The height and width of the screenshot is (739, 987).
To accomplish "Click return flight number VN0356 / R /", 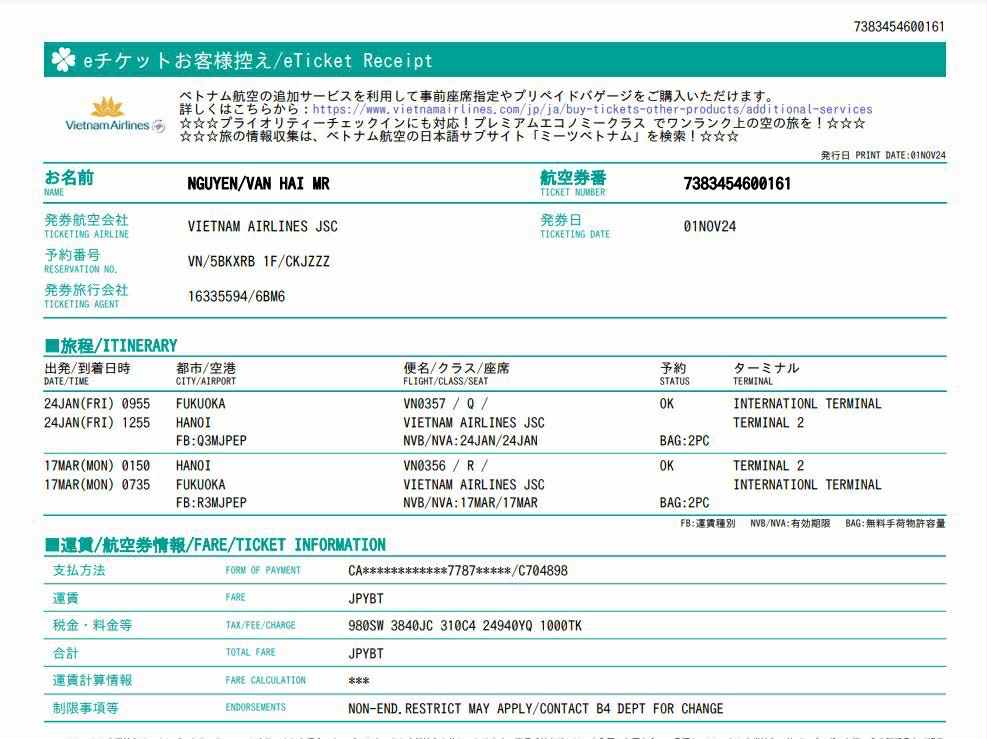I will (445, 466).
